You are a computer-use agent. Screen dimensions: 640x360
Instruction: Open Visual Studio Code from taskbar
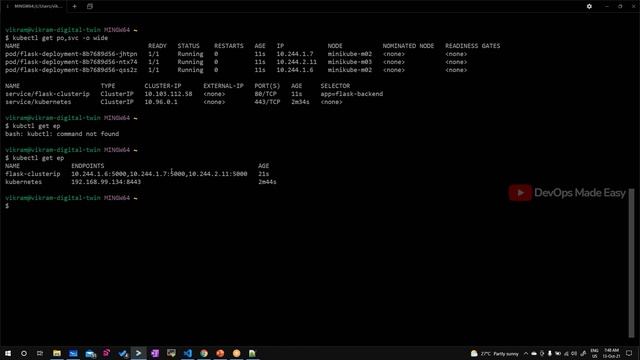coord(188,353)
